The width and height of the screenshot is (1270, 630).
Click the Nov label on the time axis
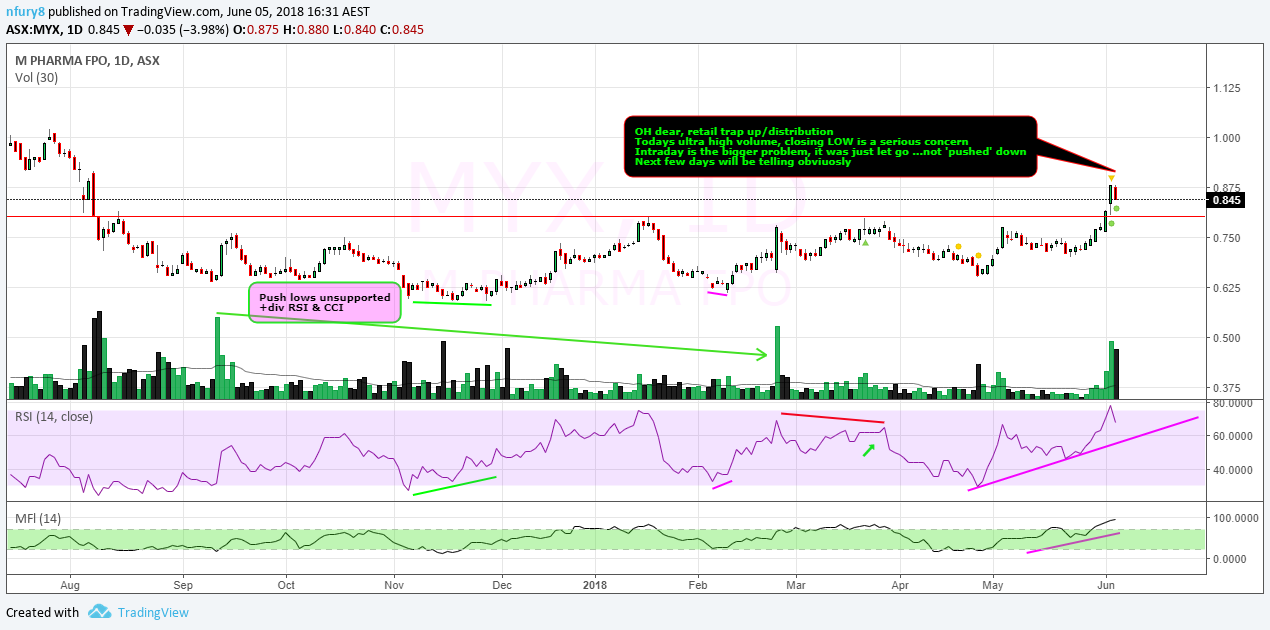395,584
